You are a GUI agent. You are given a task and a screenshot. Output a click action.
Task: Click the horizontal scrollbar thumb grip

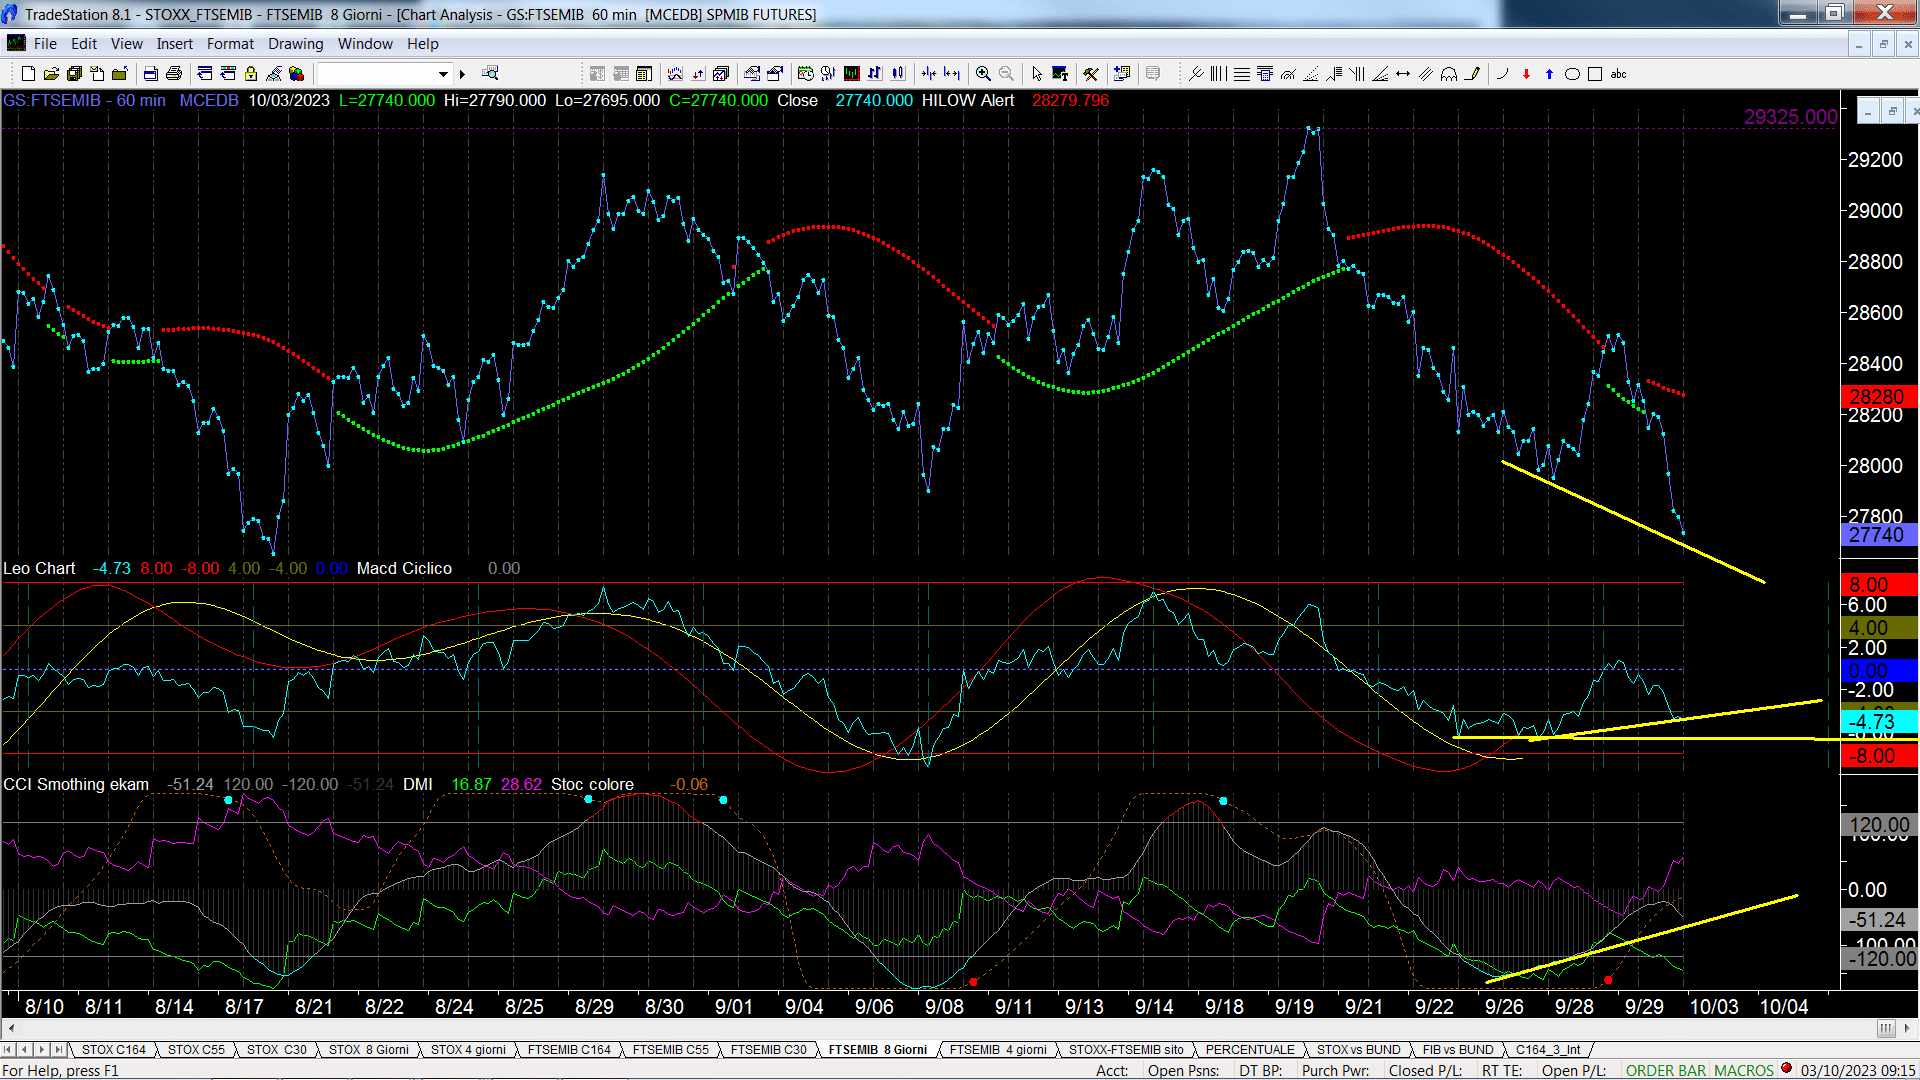[1886, 1028]
